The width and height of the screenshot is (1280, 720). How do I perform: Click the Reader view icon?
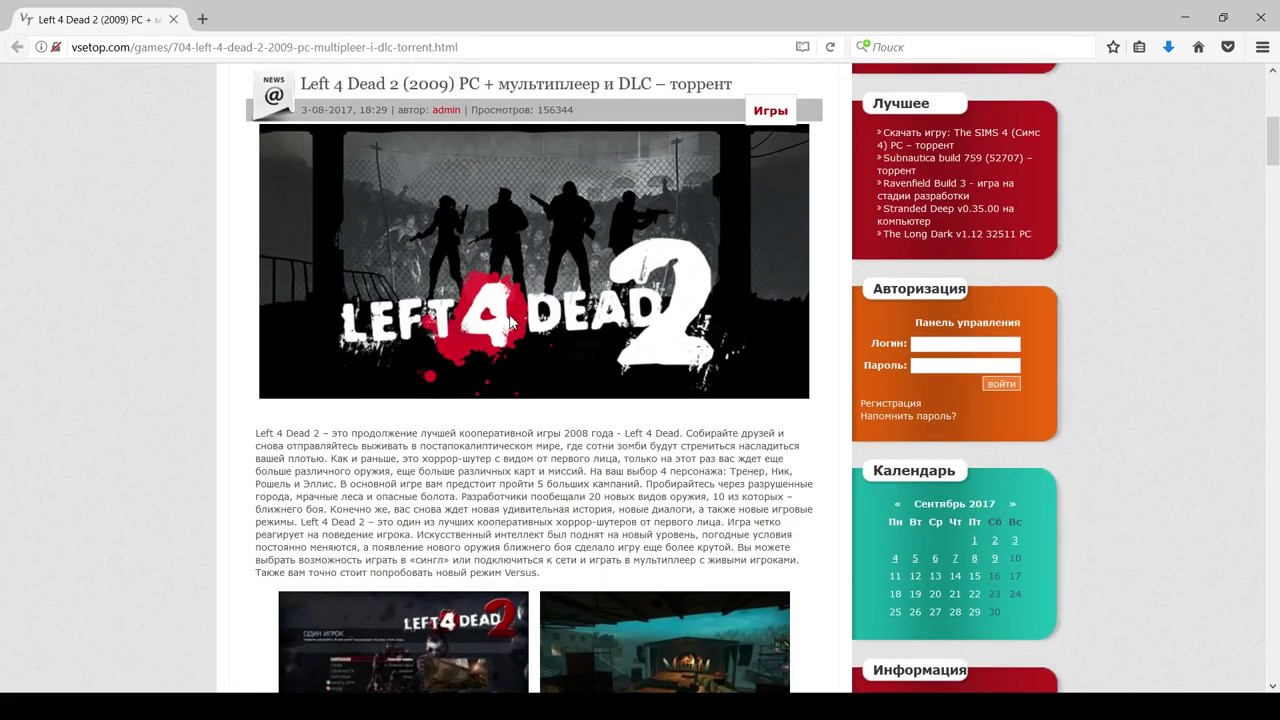[802, 47]
